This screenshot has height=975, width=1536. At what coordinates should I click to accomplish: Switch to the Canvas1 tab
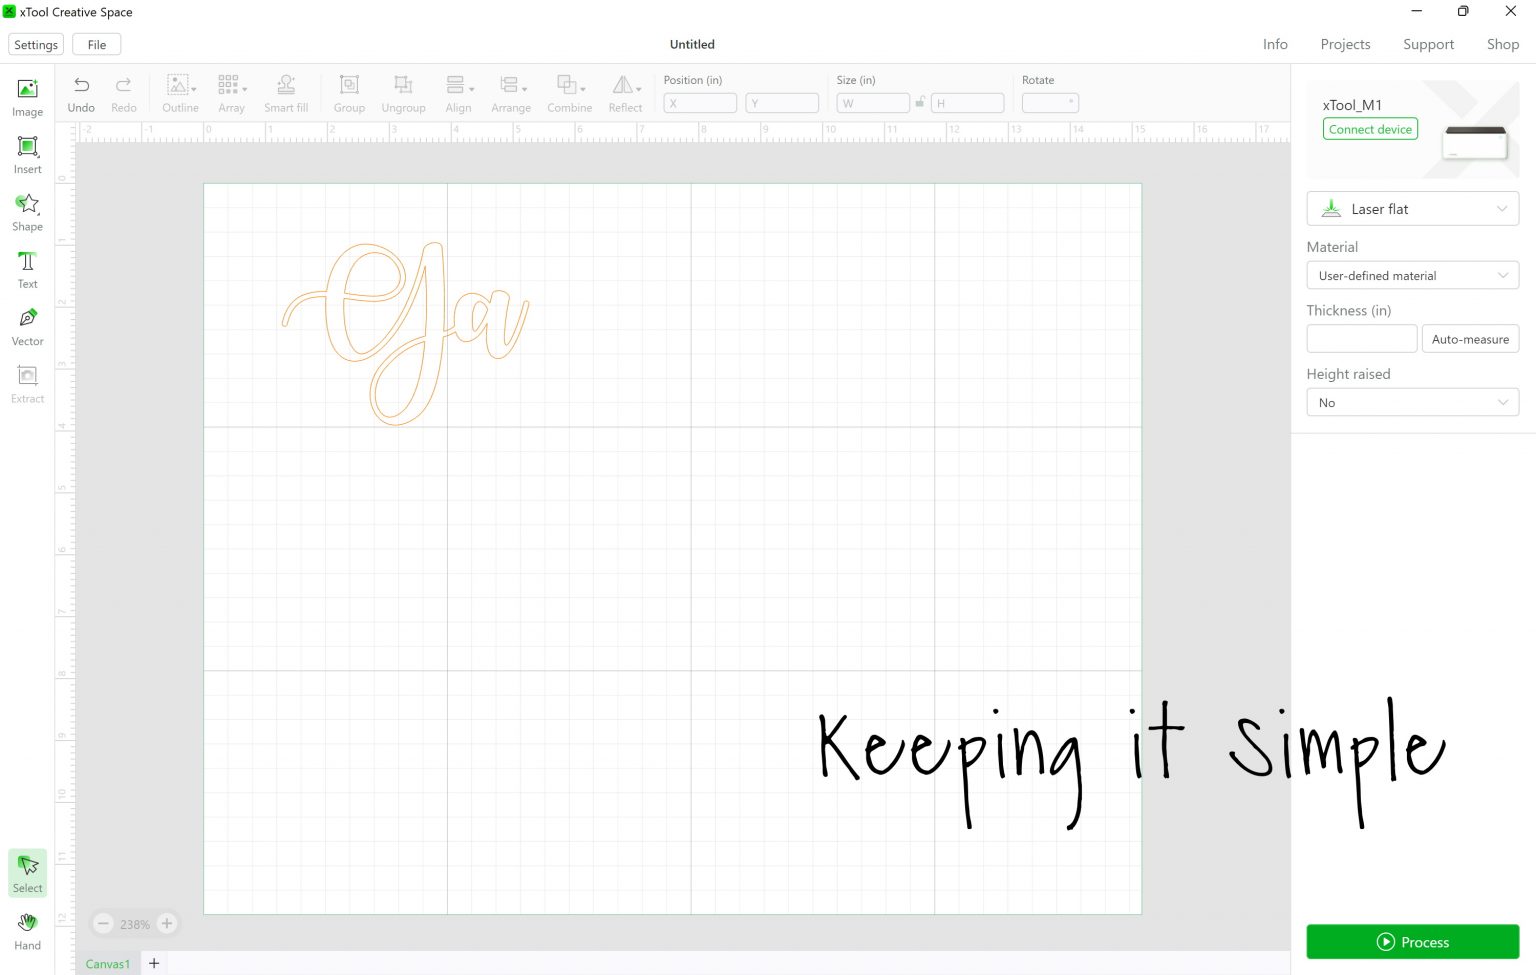(108, 963)
